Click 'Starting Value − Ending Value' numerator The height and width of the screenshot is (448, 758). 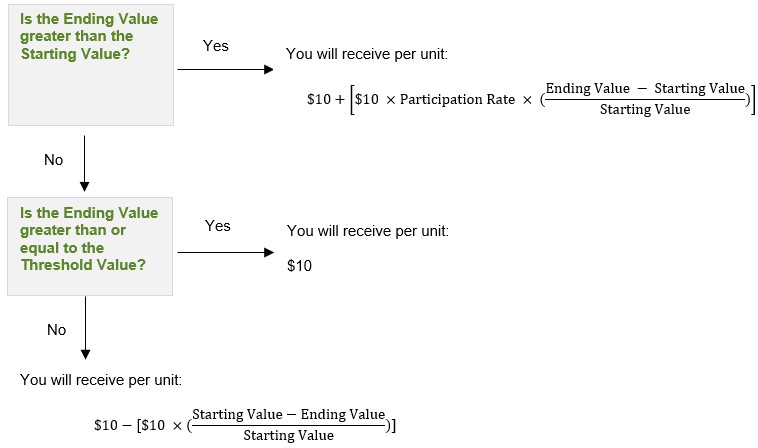(289, 415)
